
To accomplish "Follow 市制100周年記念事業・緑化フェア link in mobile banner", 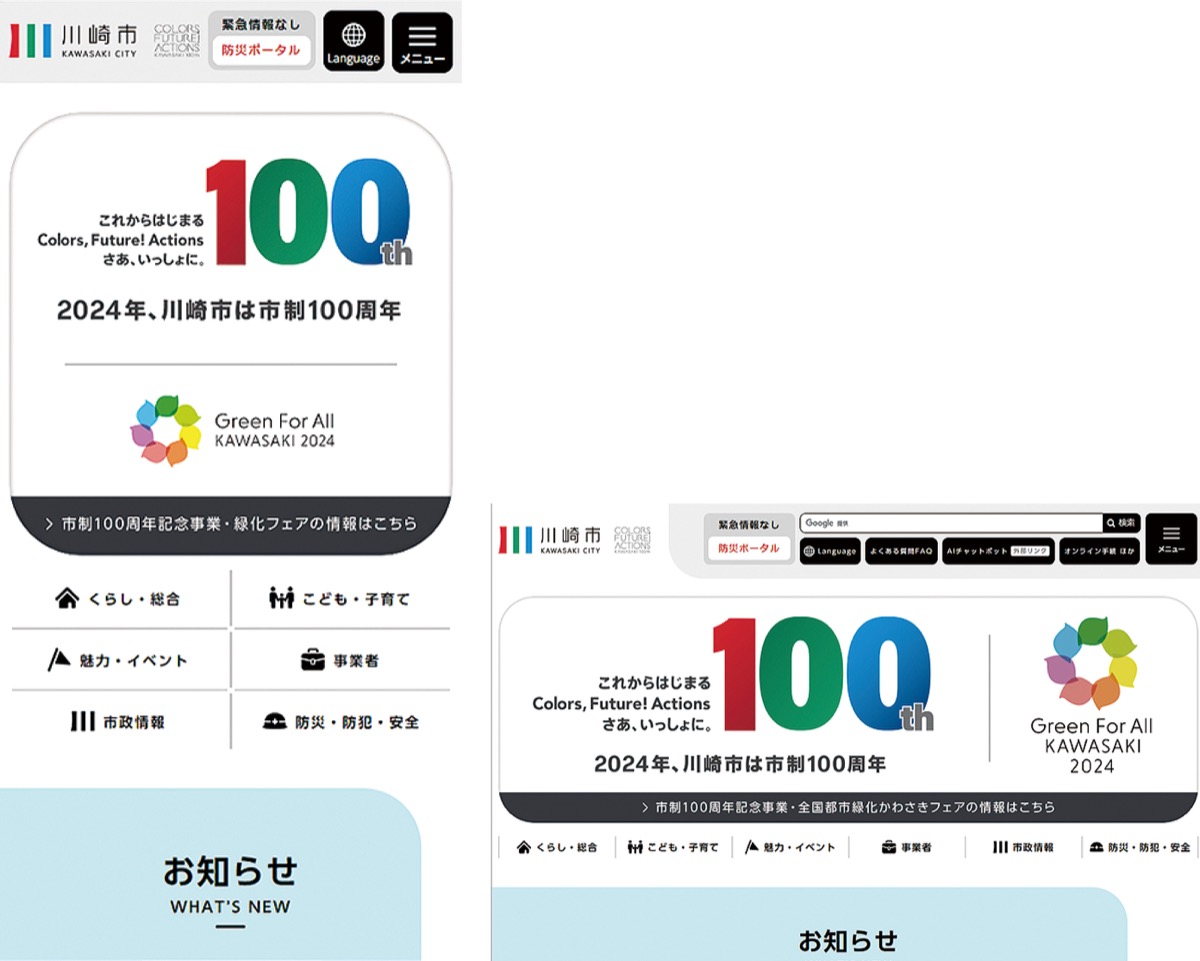I will coord(231,524).
